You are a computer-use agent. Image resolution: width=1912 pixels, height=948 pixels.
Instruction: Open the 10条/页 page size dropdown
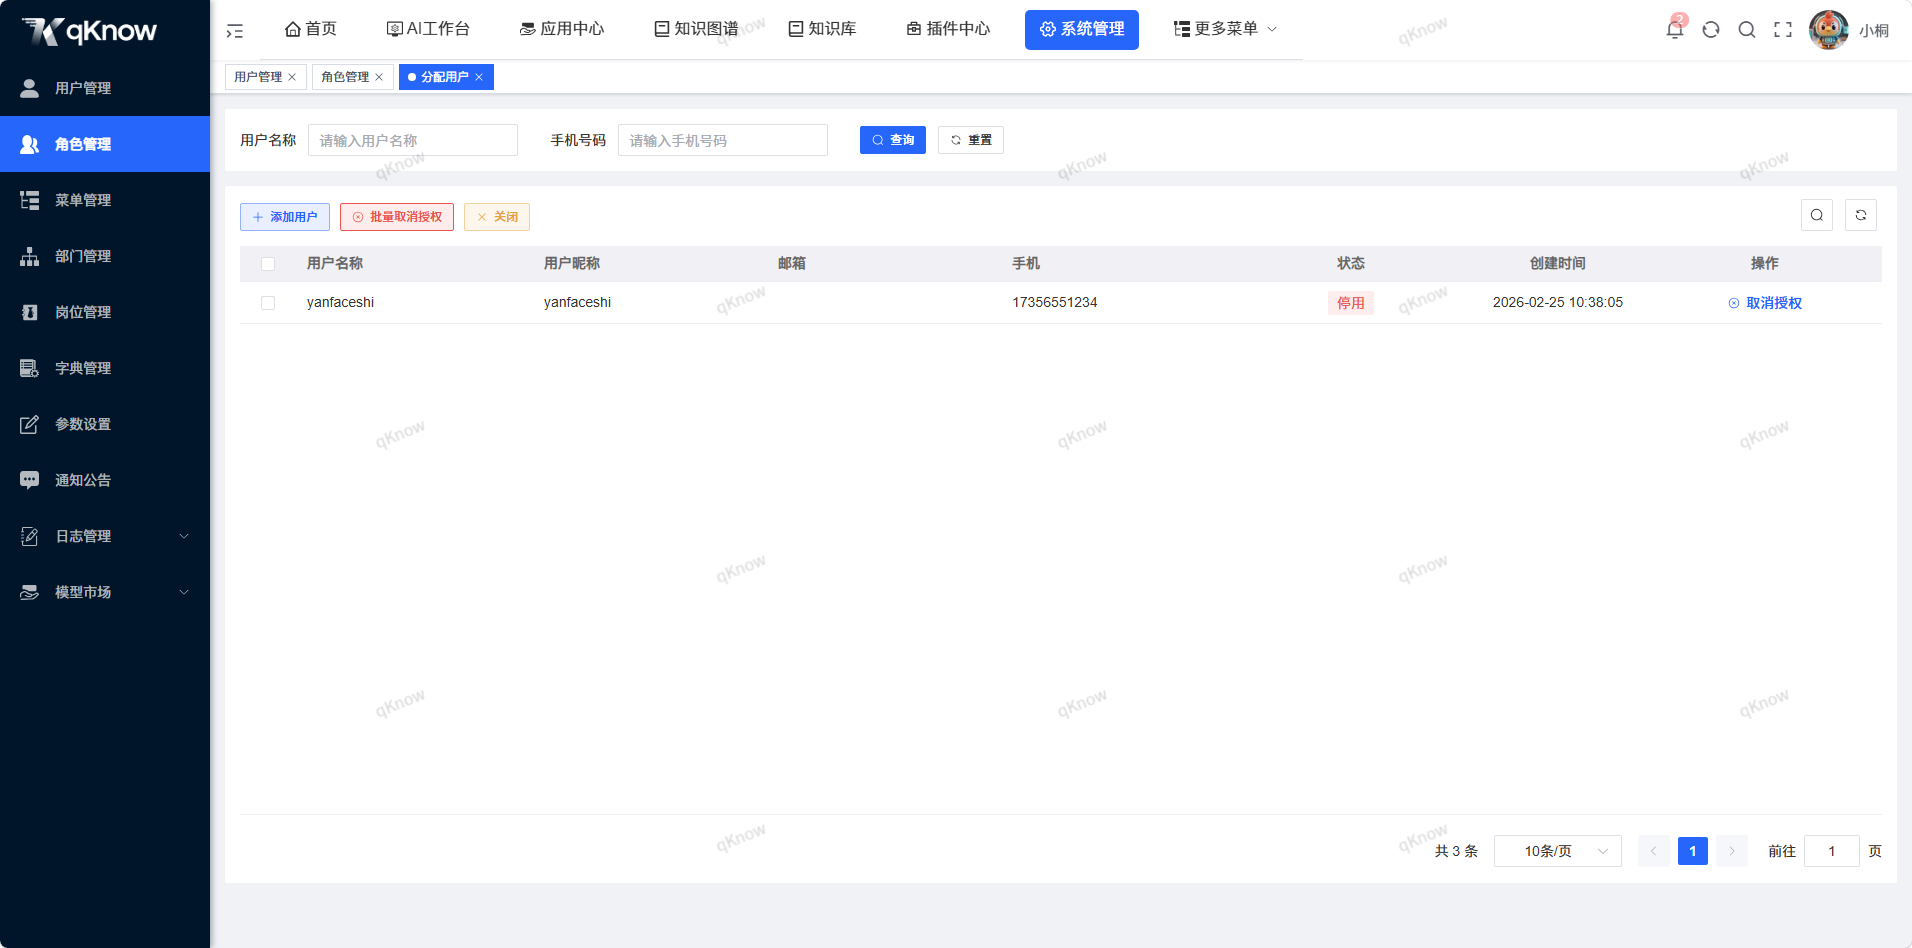1558,851
